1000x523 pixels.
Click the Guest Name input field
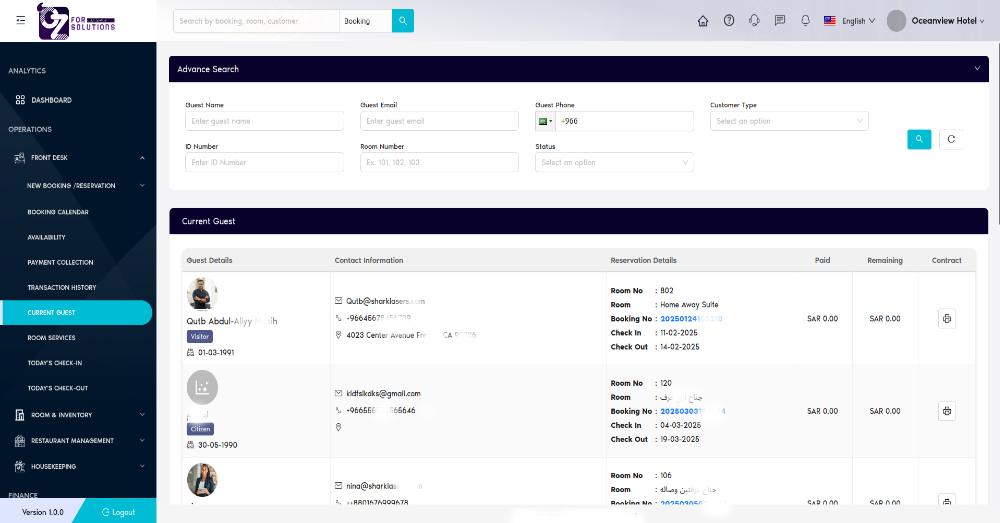[x=264, y=121]
